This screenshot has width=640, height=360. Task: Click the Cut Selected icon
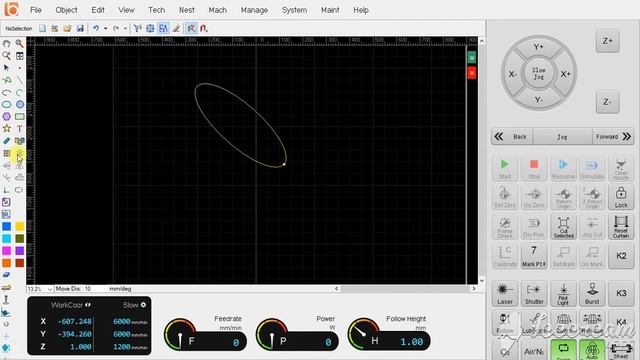click(x=563, y=227)
